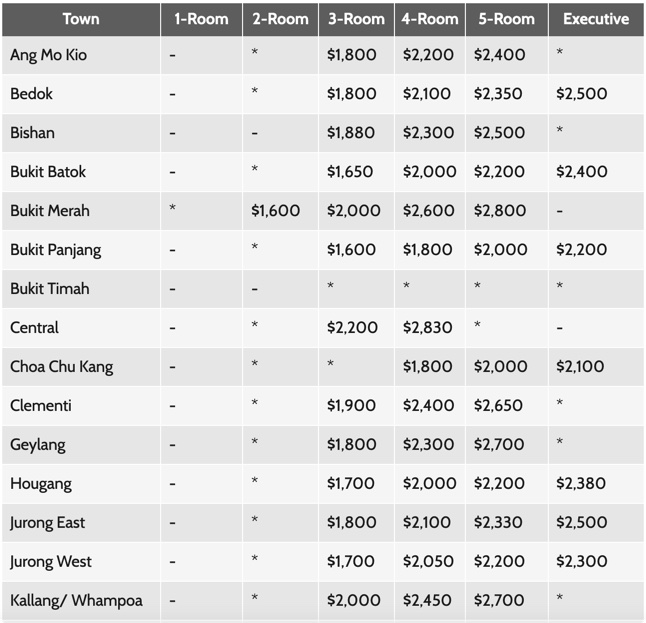Click the 4-Room column header
The image size is (646, 623).
[x=430, y=19]
